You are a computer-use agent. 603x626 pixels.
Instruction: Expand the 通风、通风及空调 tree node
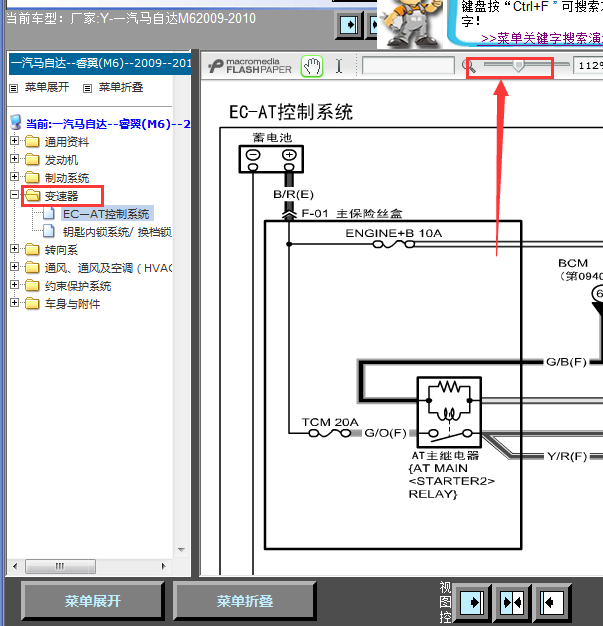coord(15,267)
